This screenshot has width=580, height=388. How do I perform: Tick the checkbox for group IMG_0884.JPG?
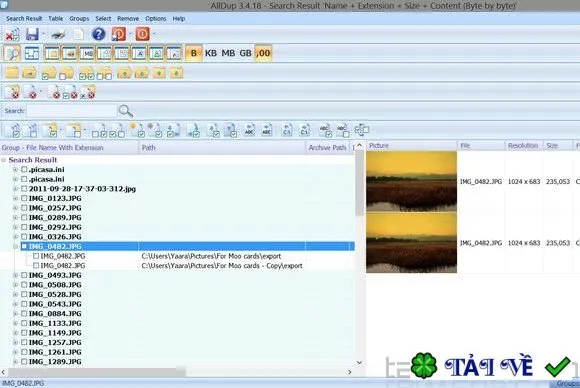24,314
